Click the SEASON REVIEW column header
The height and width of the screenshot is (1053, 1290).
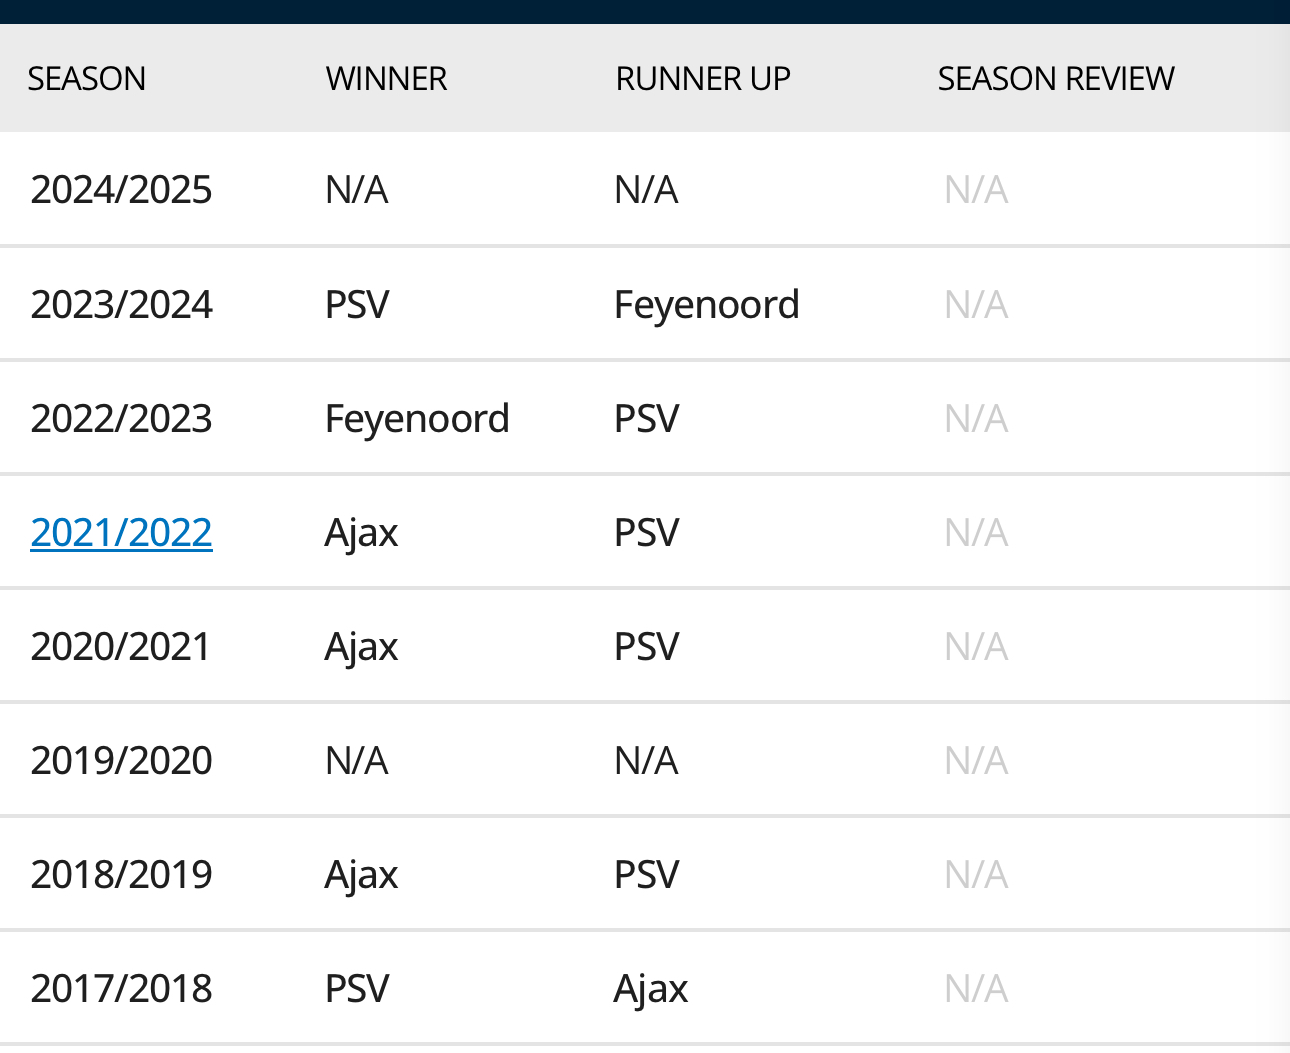(x=1055, y=79)
